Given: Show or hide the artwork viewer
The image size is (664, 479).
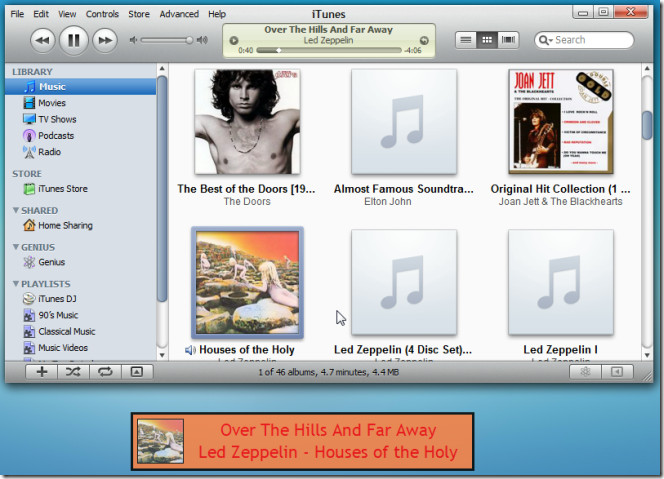Looking at the screenshot, I should [137, 372].
